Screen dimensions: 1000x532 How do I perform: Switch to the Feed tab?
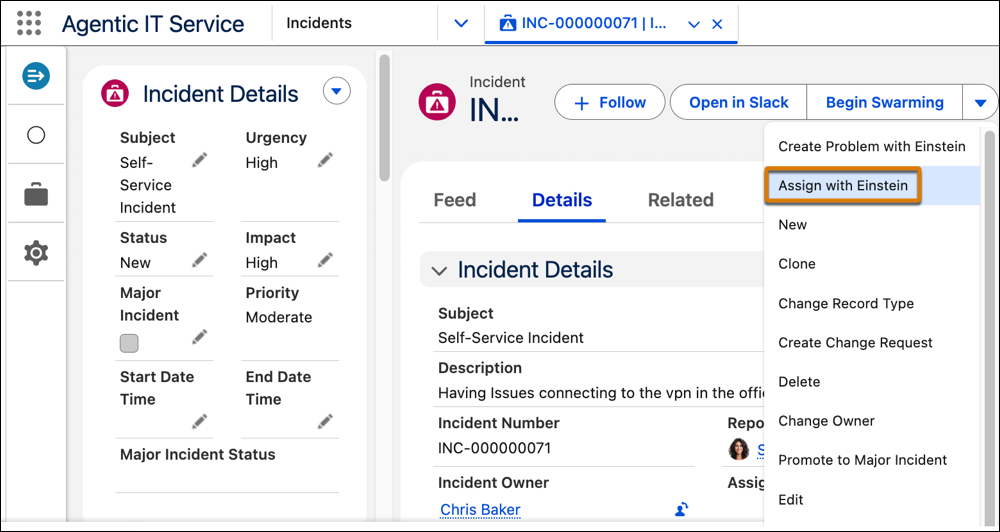(455, 200)
